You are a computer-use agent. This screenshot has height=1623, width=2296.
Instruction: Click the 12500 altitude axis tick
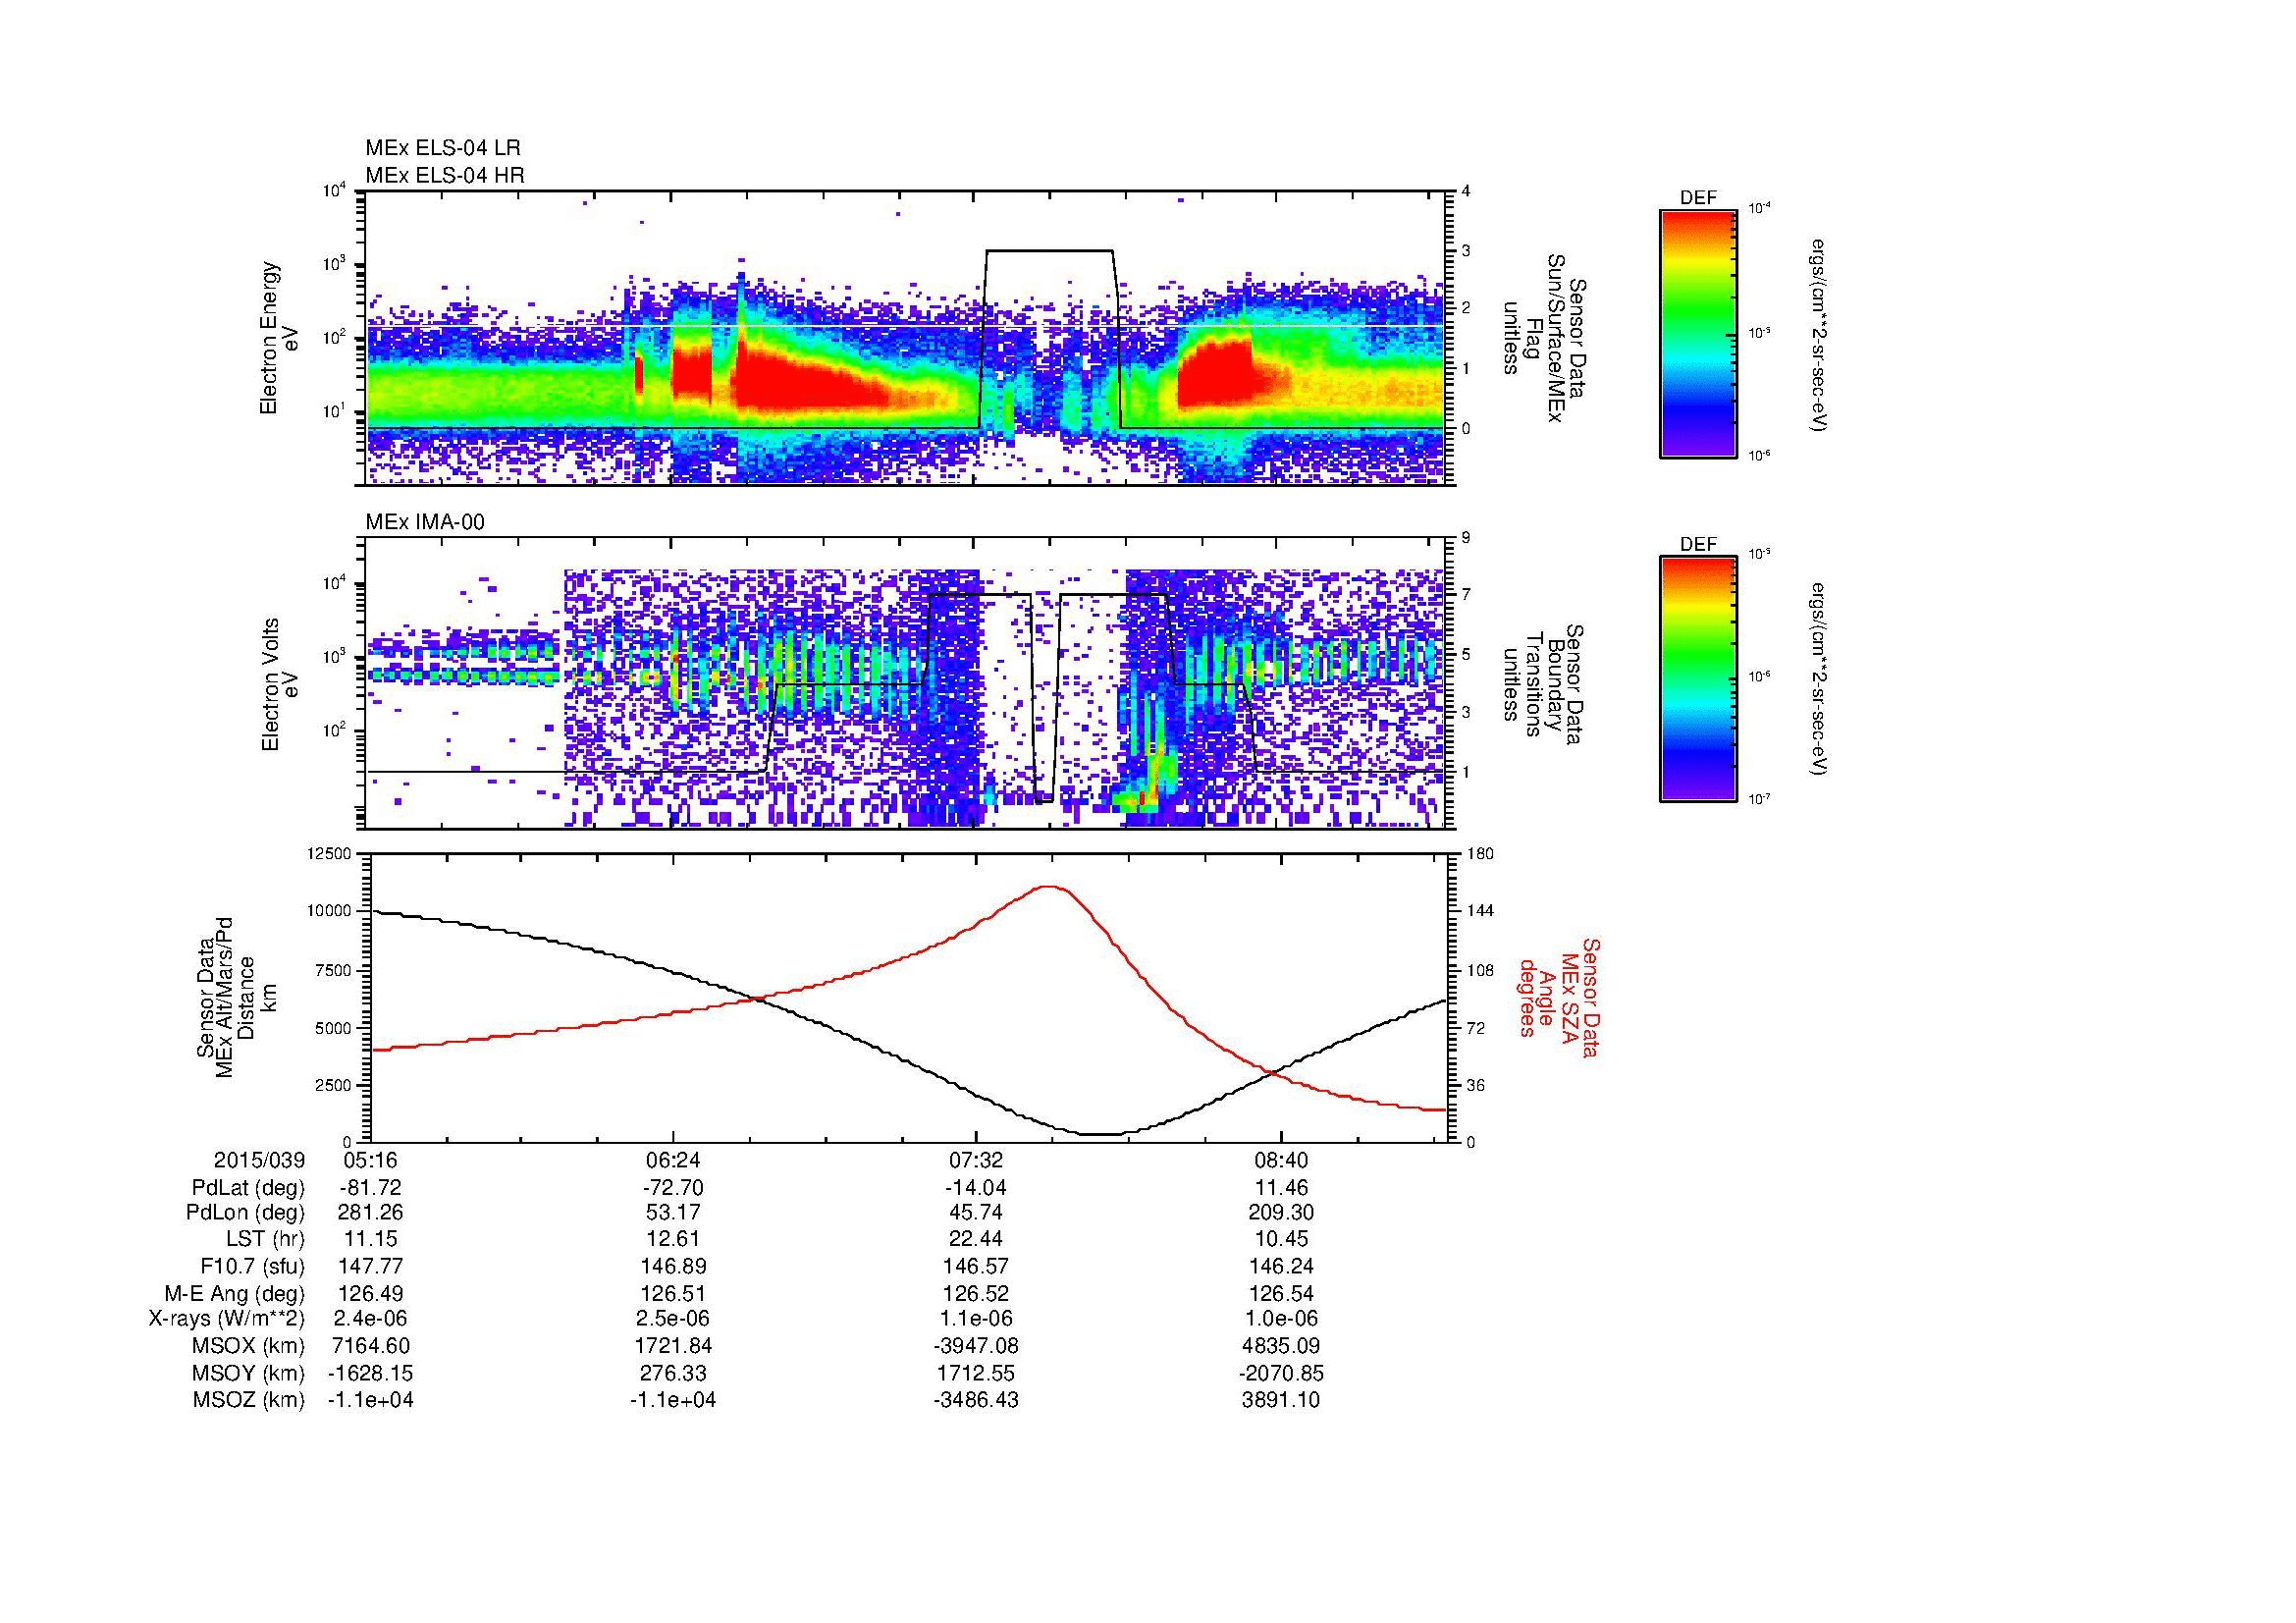click(330, 854)
